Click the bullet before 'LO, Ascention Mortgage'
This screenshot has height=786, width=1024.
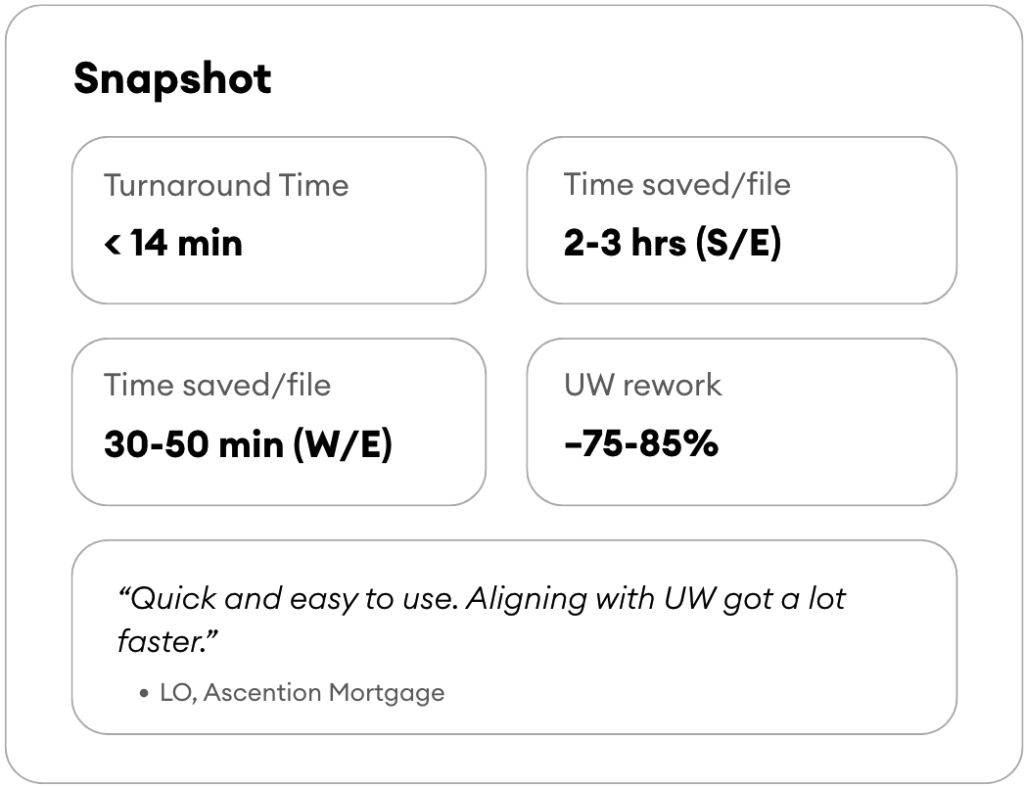144,694
